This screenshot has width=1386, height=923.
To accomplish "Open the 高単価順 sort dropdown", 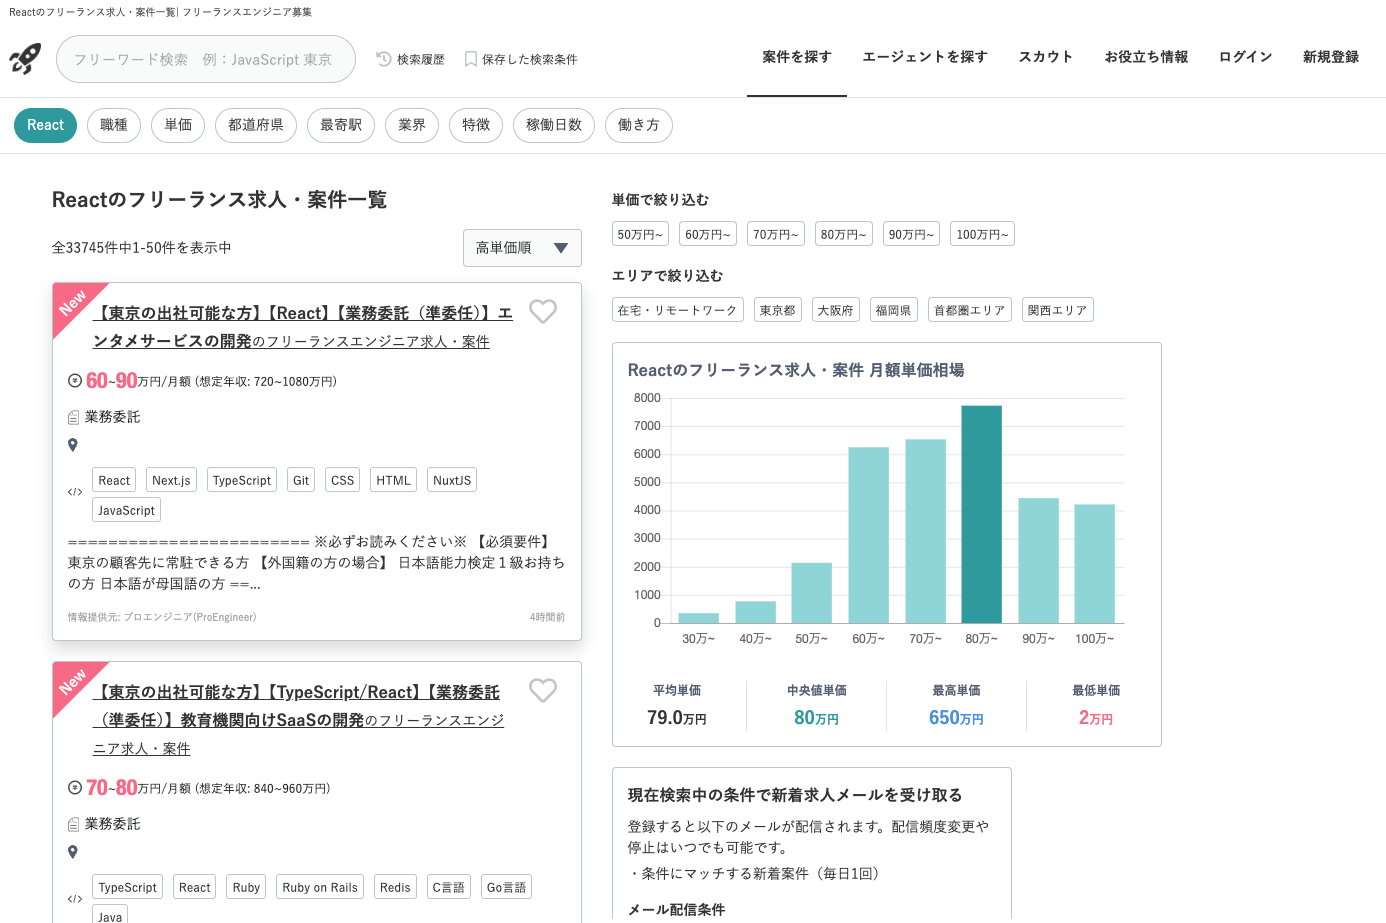I will coord(522,248).
